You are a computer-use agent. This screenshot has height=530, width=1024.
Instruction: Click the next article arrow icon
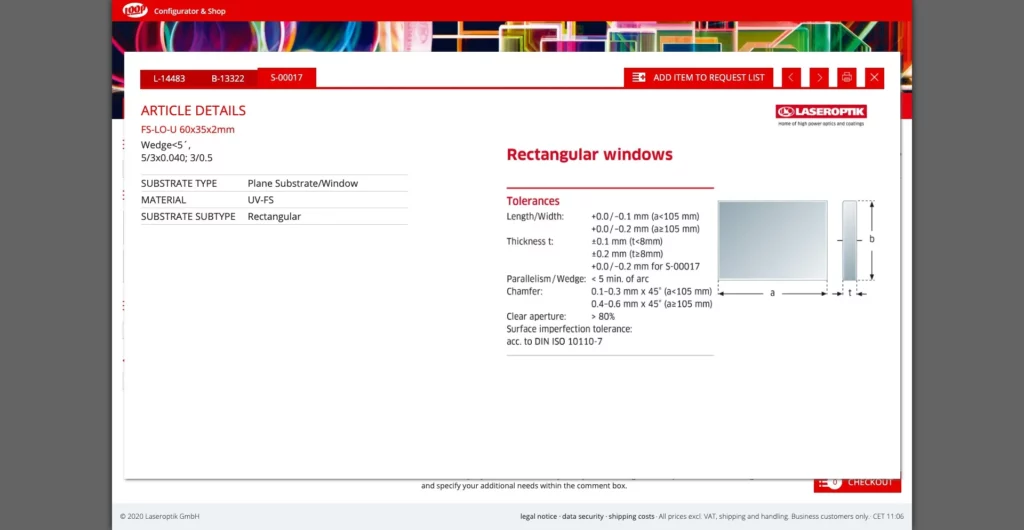[819, 77]
